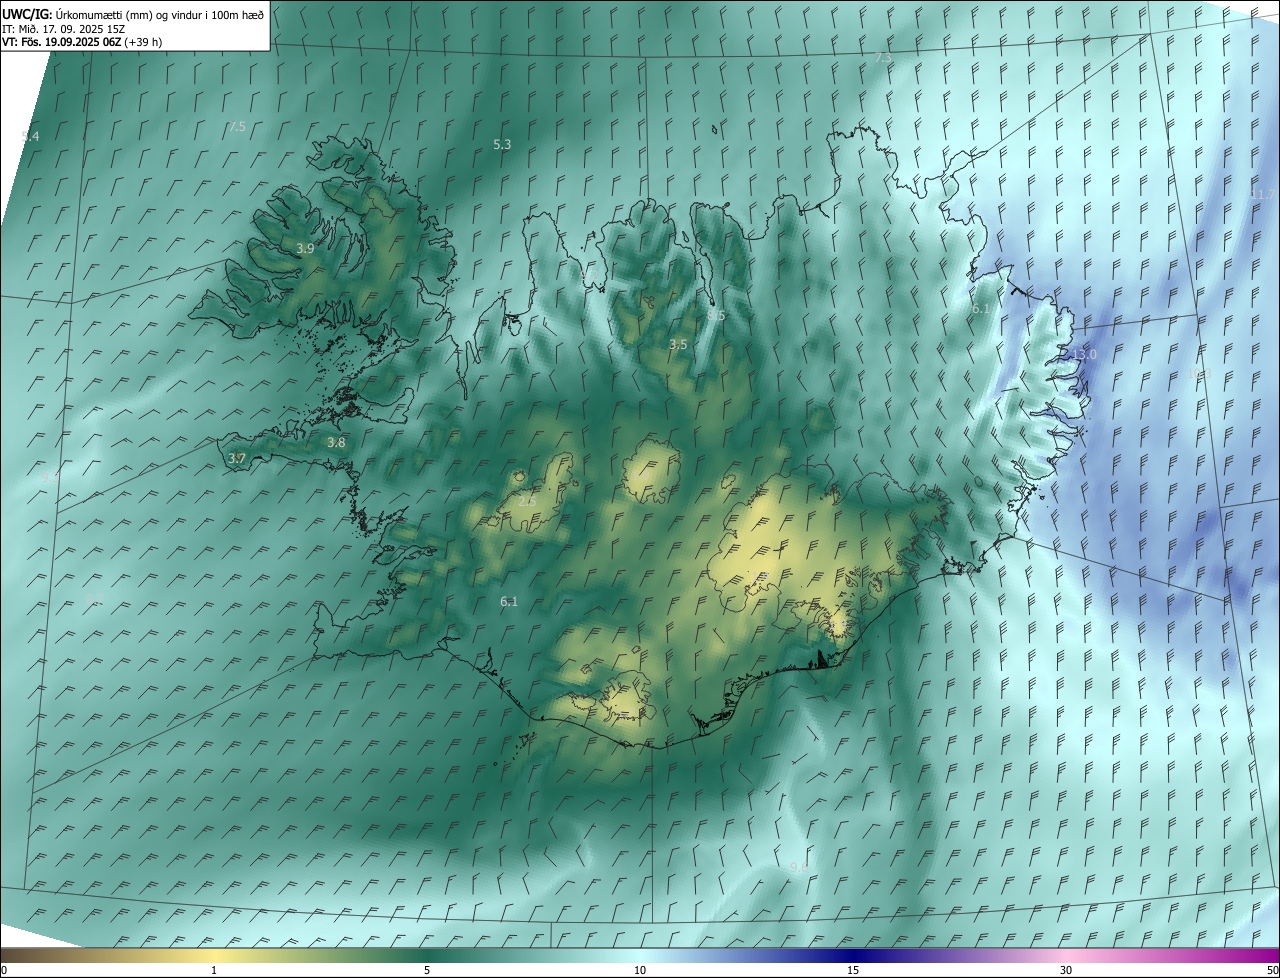The width and height of the screenshot is (1280, 978).
Task: Click the dark navy segment of the color bar
Action: pos(853,955)
